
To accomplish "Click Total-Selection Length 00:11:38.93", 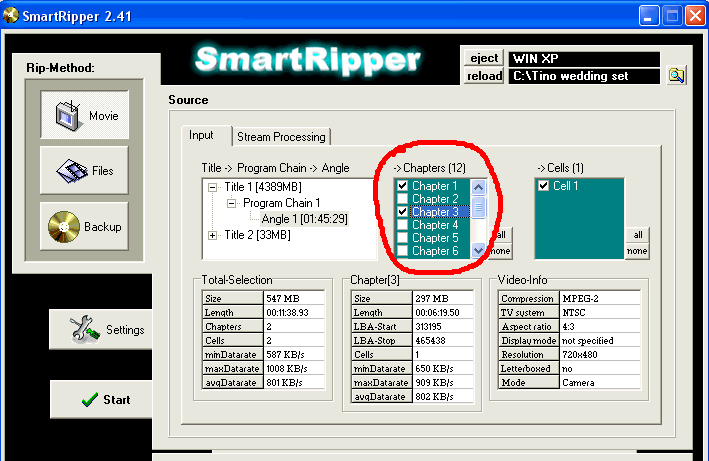I will pyautogui.click(x=294, y=312).
